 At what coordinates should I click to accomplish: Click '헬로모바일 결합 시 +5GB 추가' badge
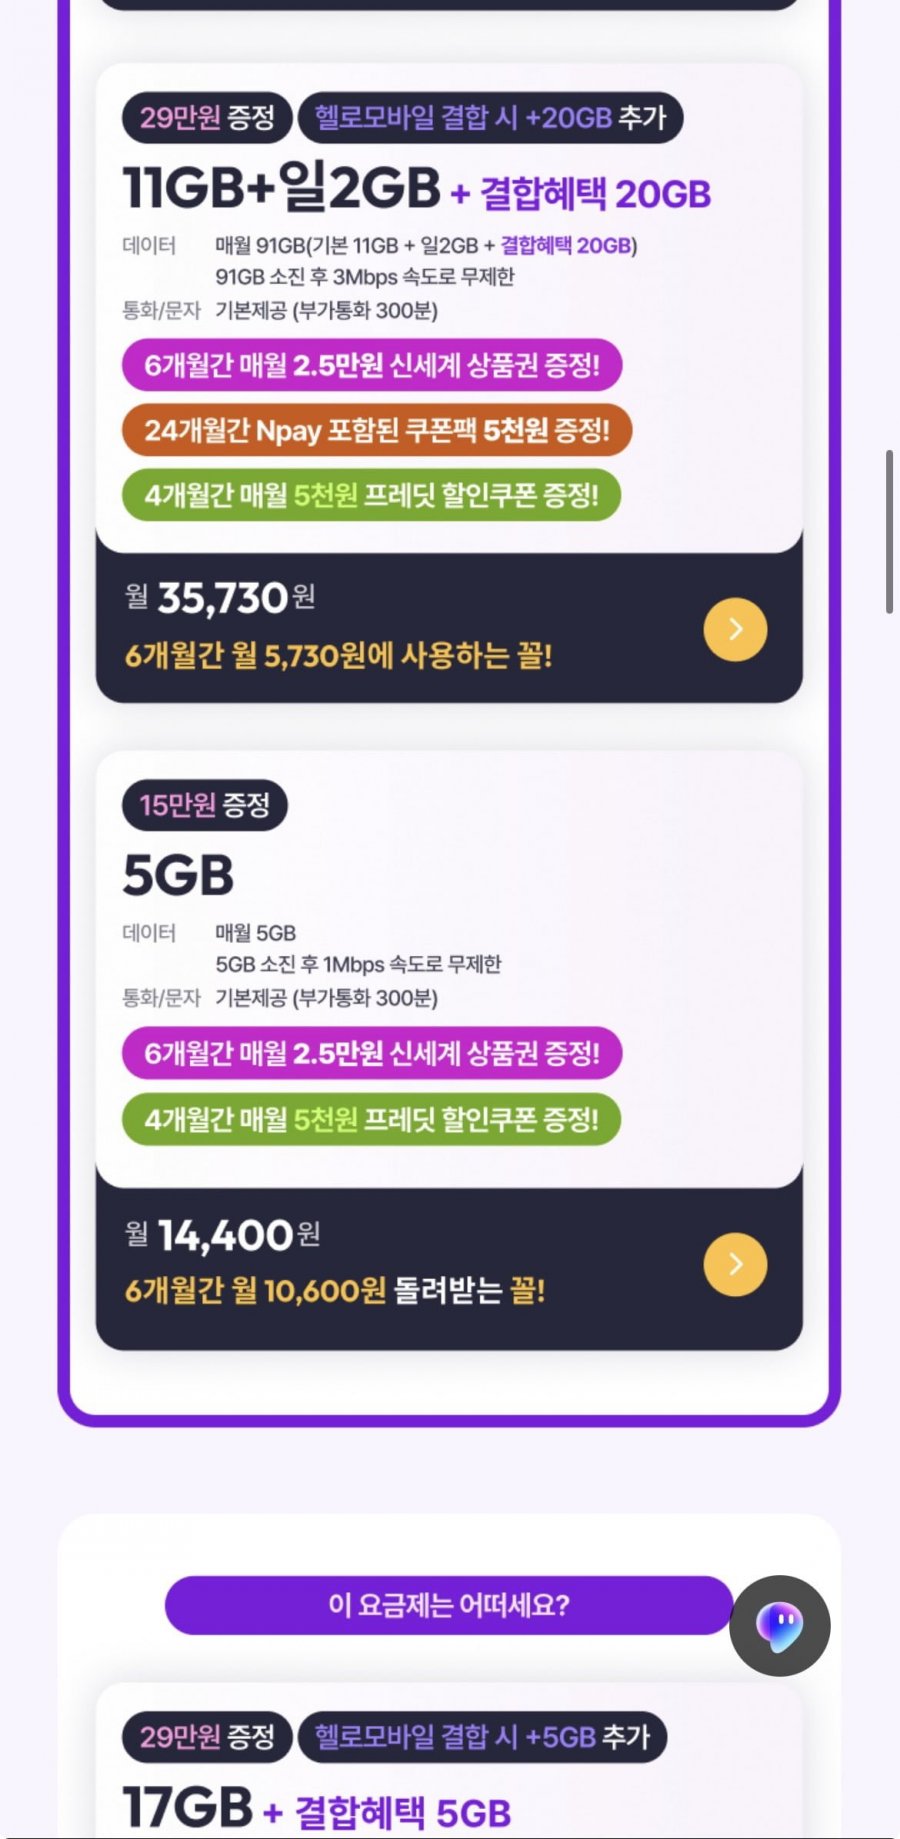pyautogui.click(x=482, y=1736)
